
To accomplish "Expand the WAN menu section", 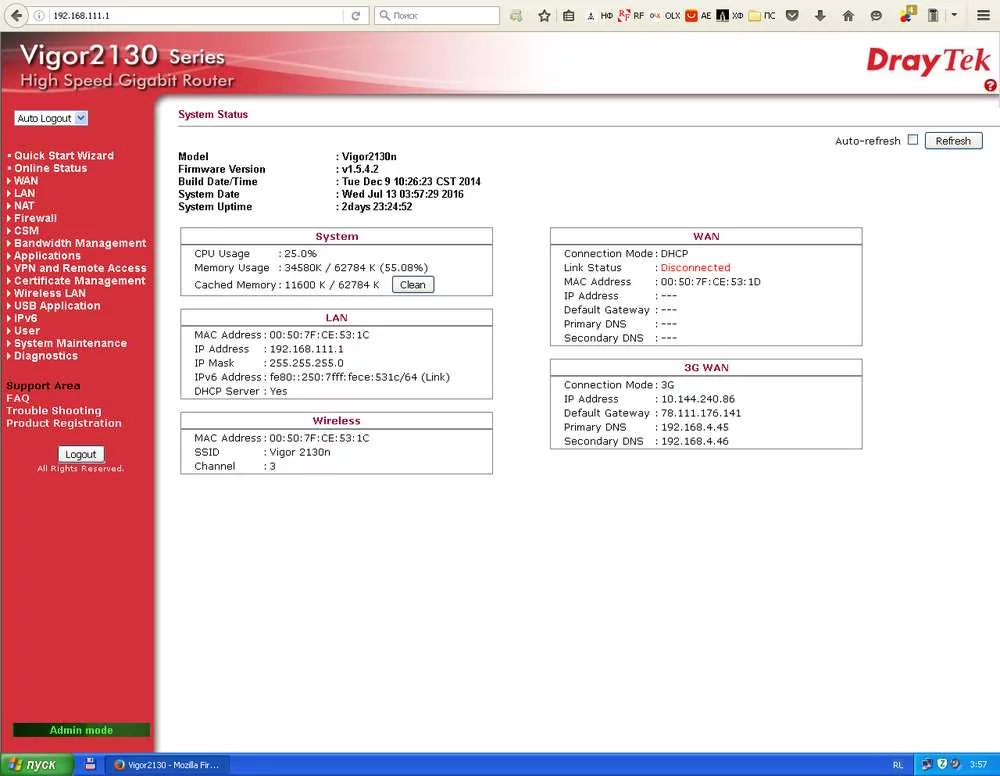I will 26,181.
